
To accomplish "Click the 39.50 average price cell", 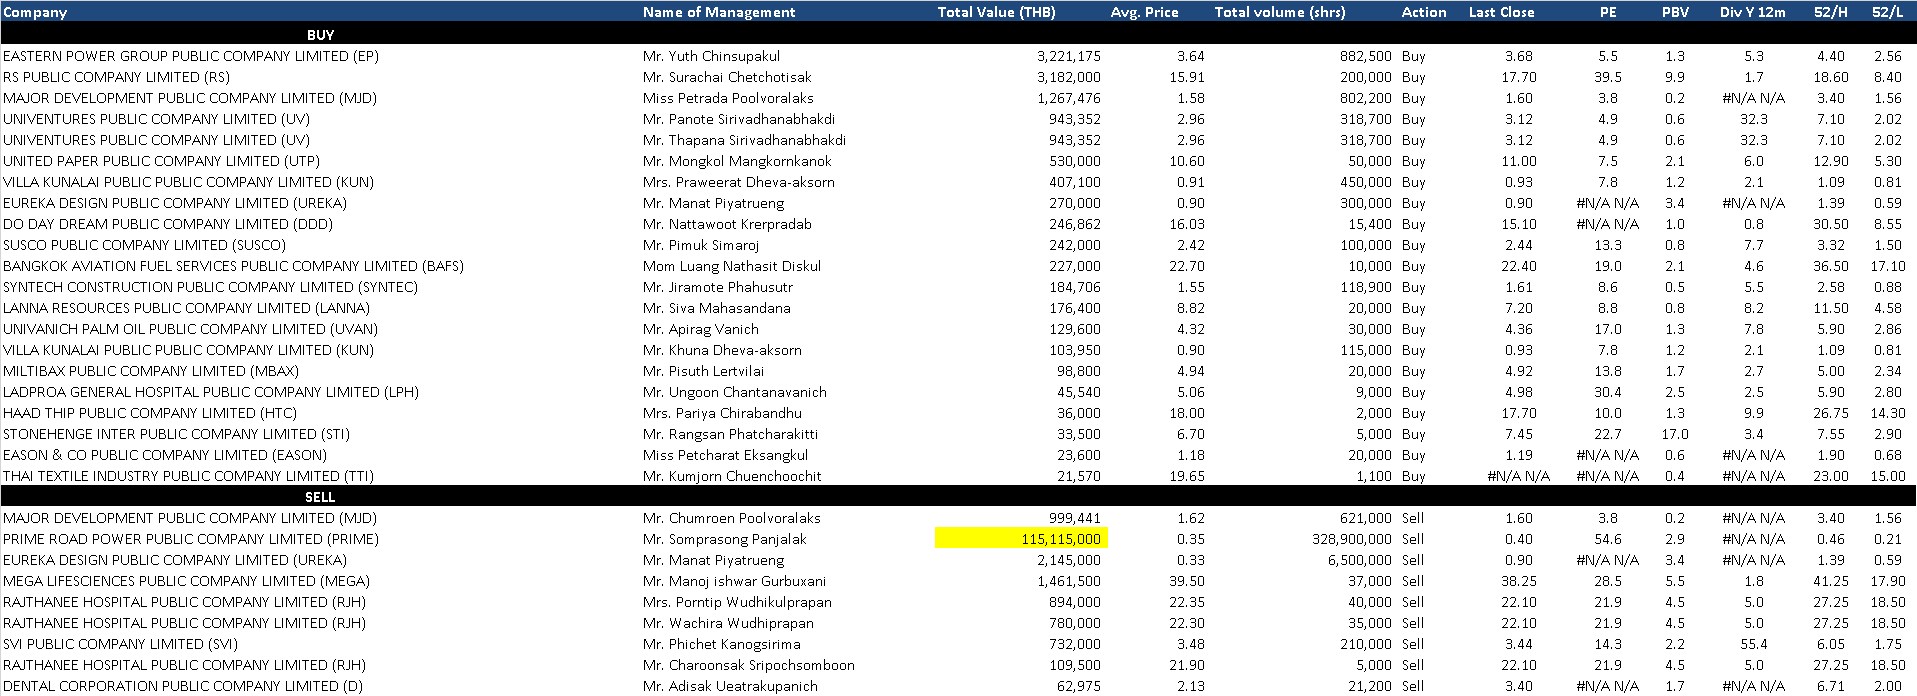I will [x=1187, y=581].
